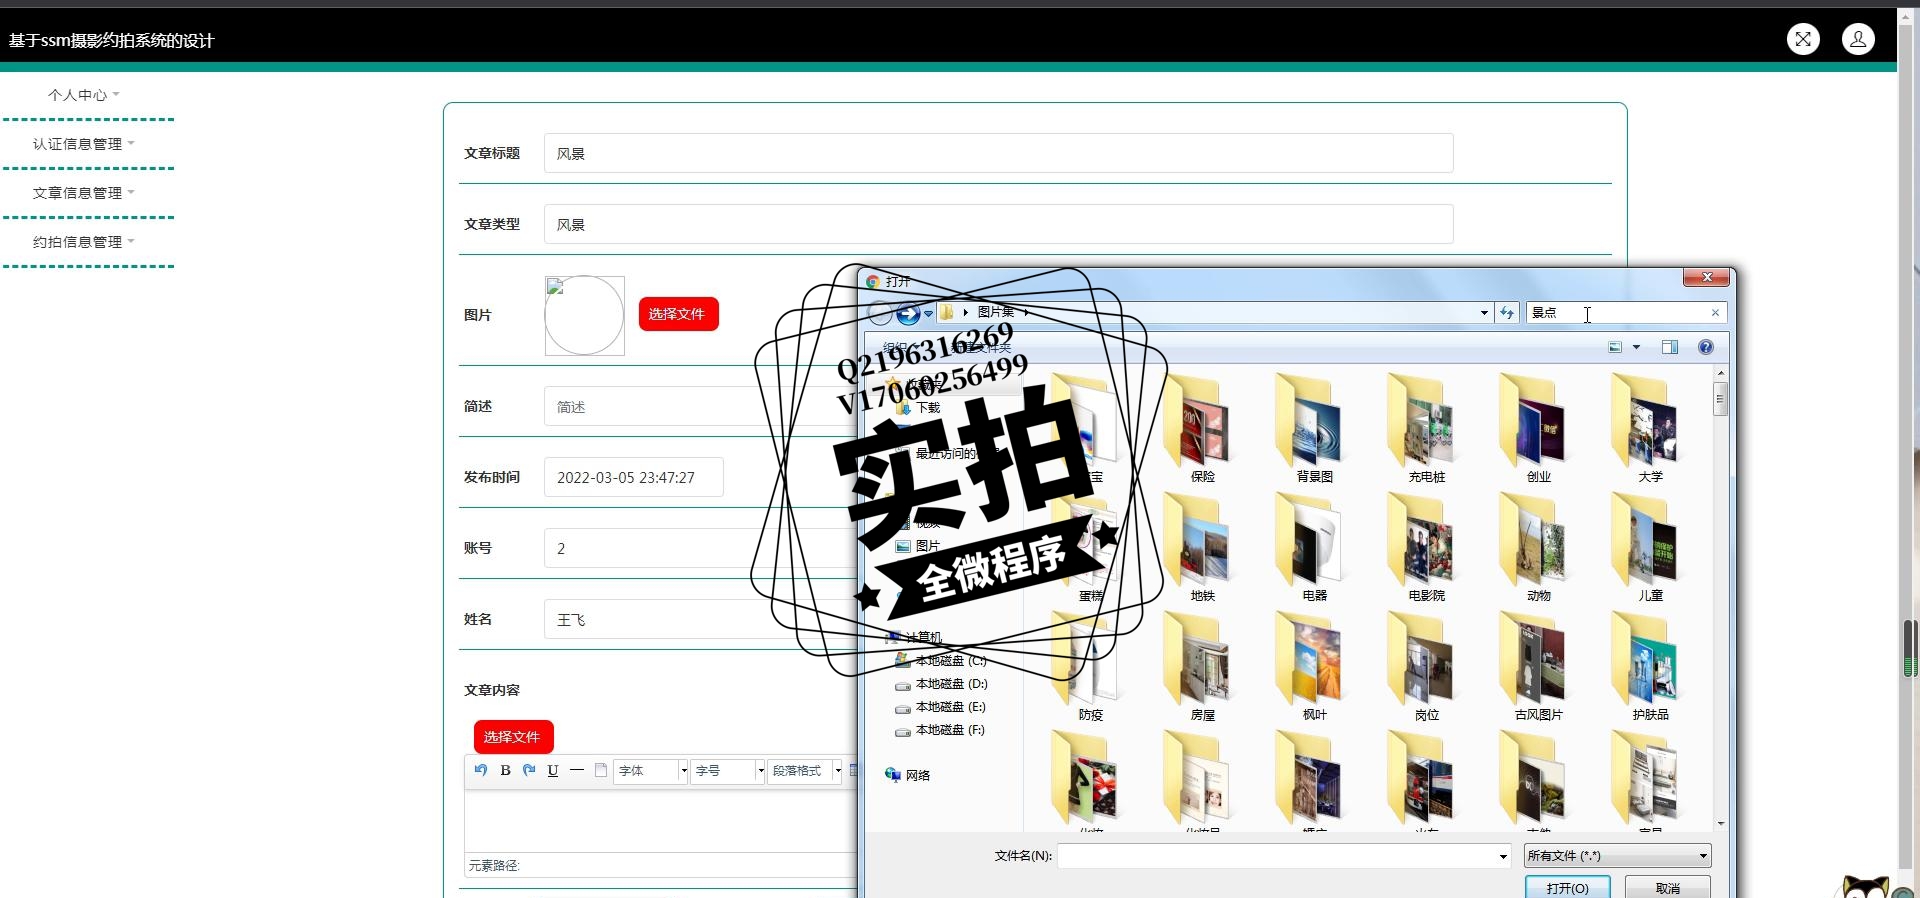Click the file dialog scrollbar up arrow
This screenshot has width=1920, height=898.
1721,373
